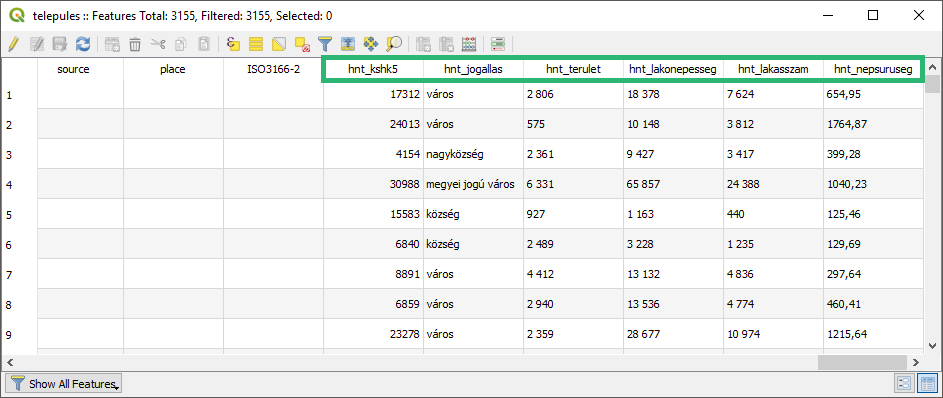This screenshot has height=398, width=943.
Task: Sort by the hnt_jogallas column header
Action: coord(473,69)
